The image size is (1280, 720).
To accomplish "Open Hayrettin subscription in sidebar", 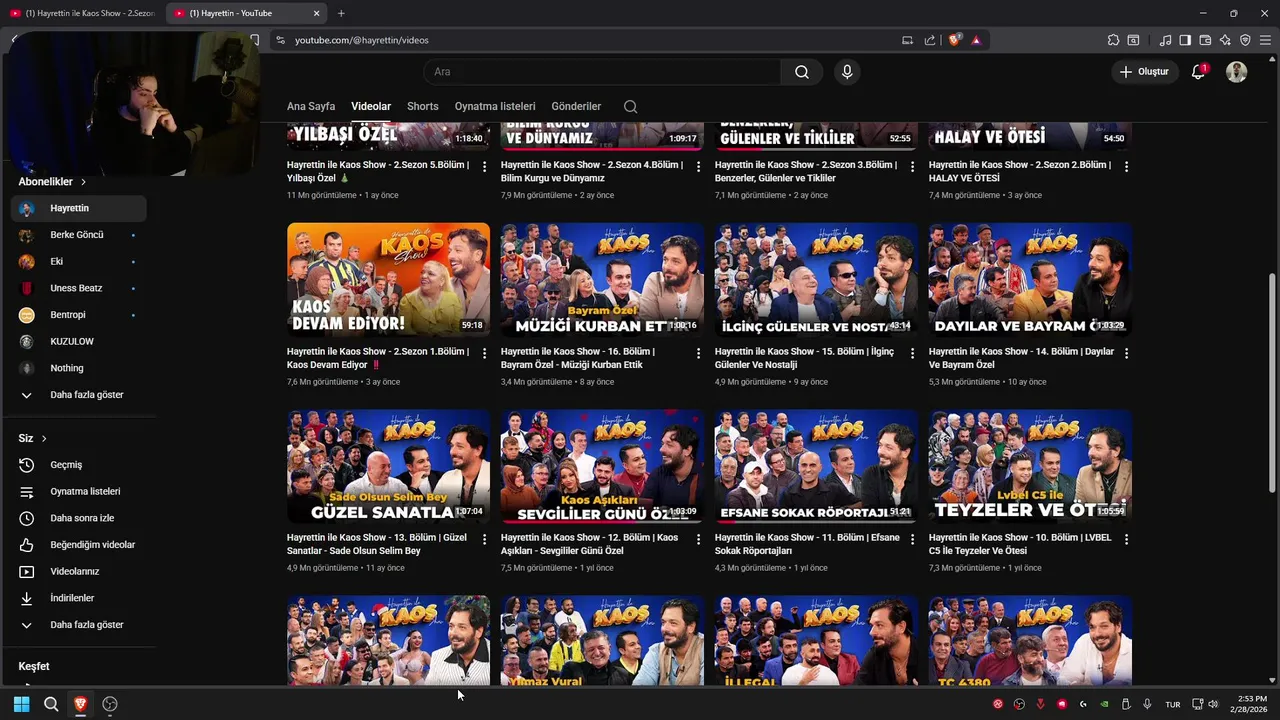I will (x=78, y=208).
